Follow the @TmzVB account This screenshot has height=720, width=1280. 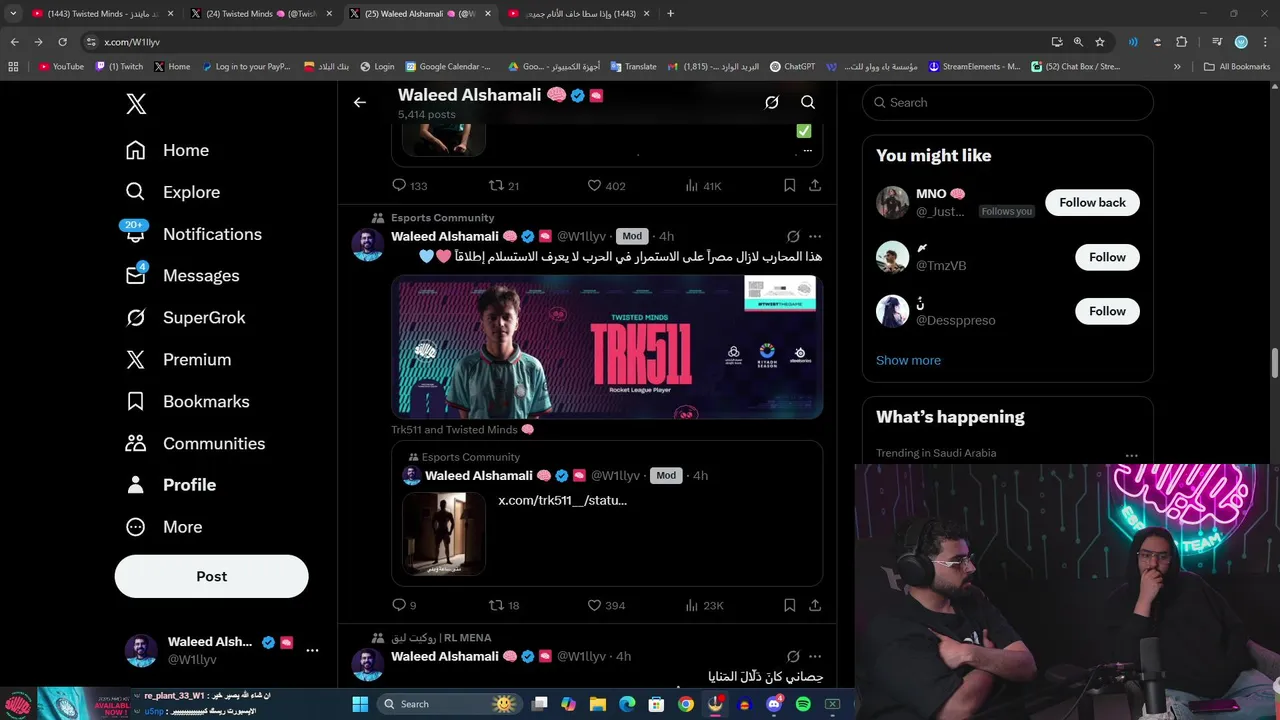pyautogui.click(x=1107, y=257)
